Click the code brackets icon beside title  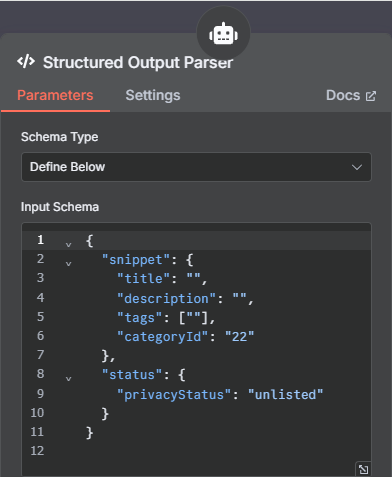(26, 62)
